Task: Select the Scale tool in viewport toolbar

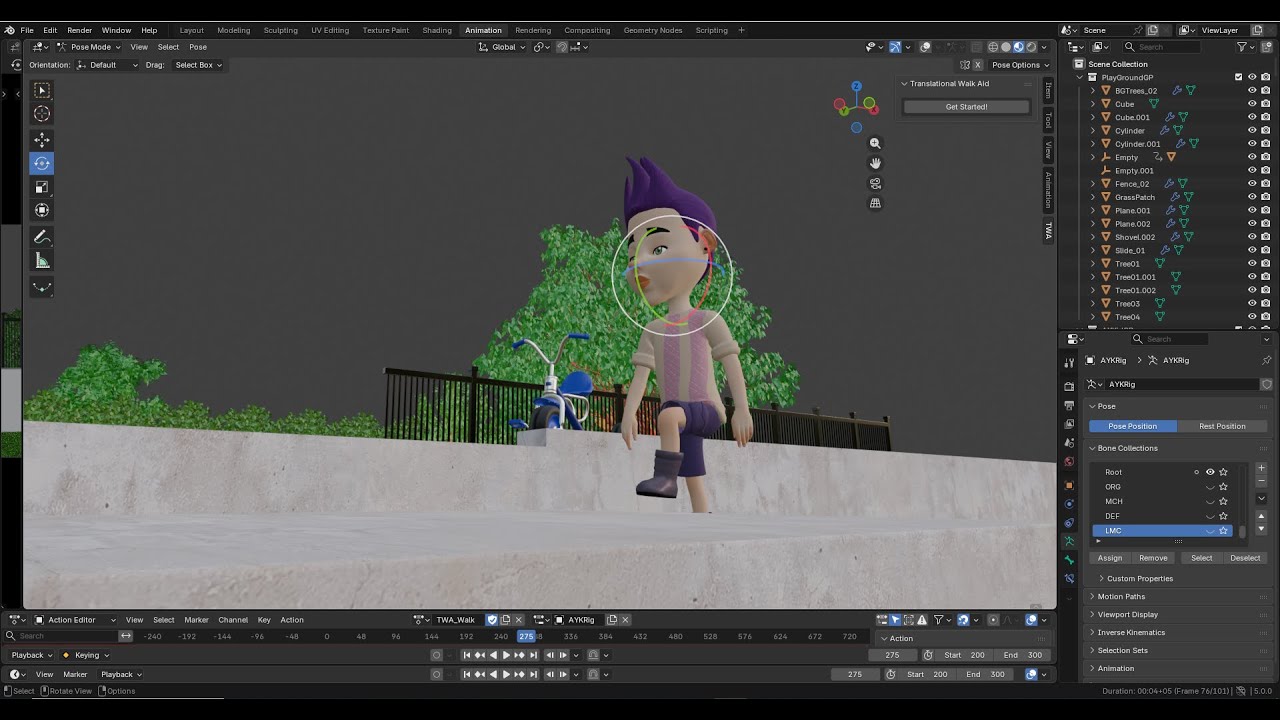Action: [x=42, y=187]
